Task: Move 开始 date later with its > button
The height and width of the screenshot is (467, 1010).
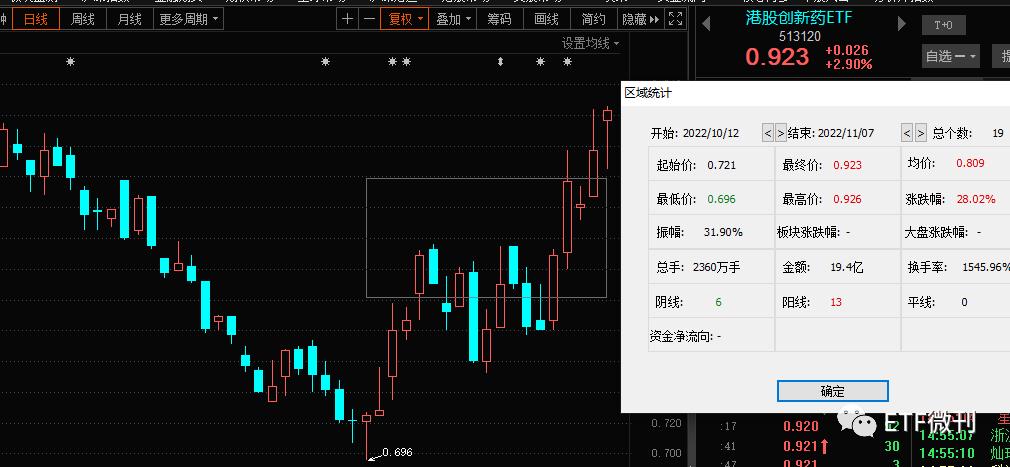Action: [x=780, y=133]
